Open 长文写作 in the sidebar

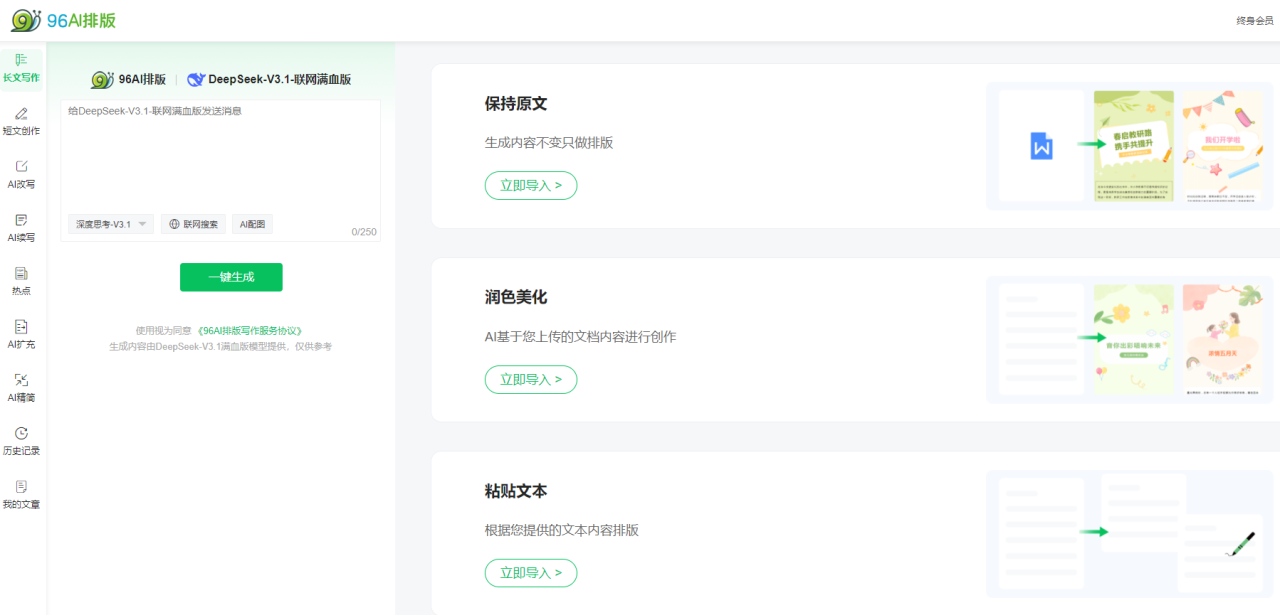coord(21,67)
